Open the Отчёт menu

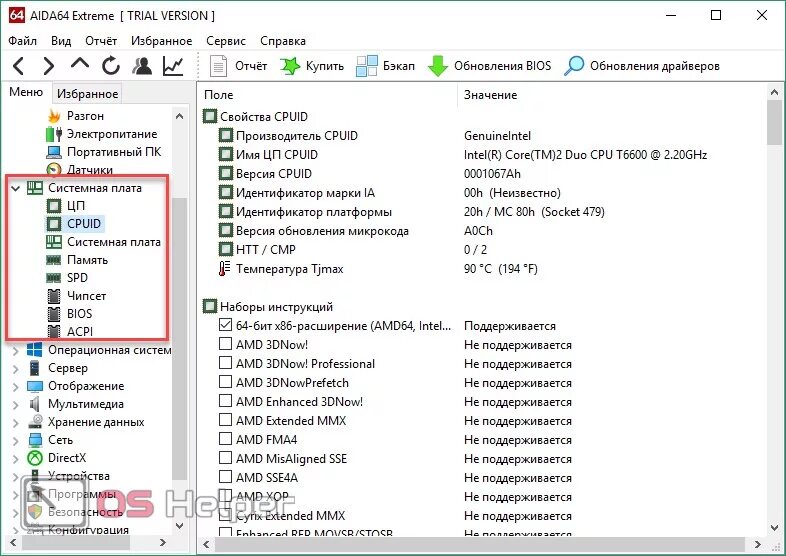point(101,41)
